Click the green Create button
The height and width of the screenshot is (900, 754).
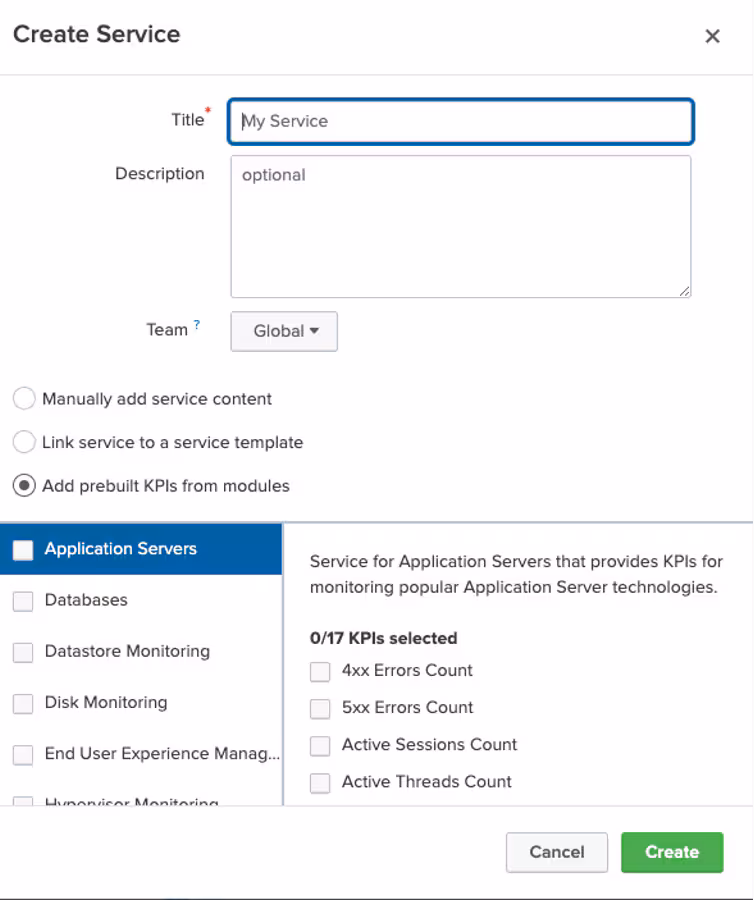coord(671,852)
